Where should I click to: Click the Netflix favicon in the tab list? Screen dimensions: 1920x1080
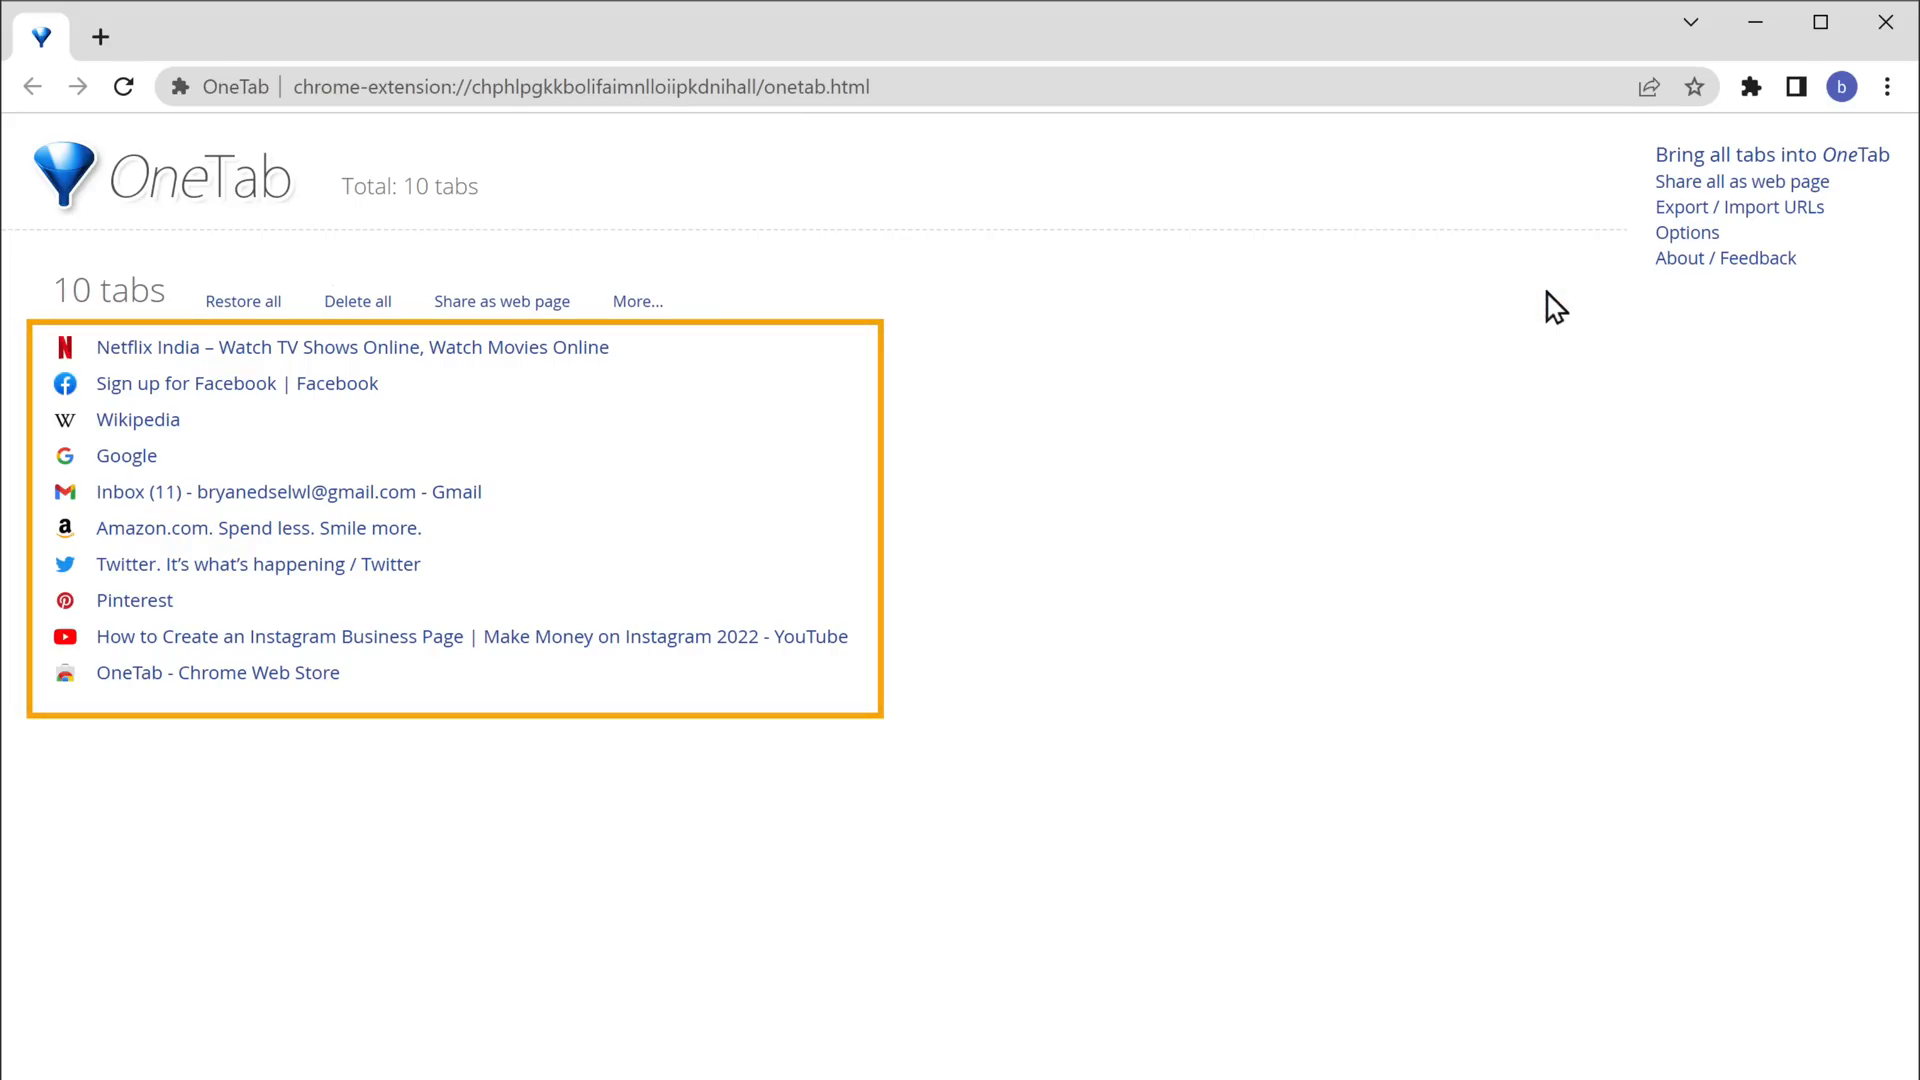point(65,348)
